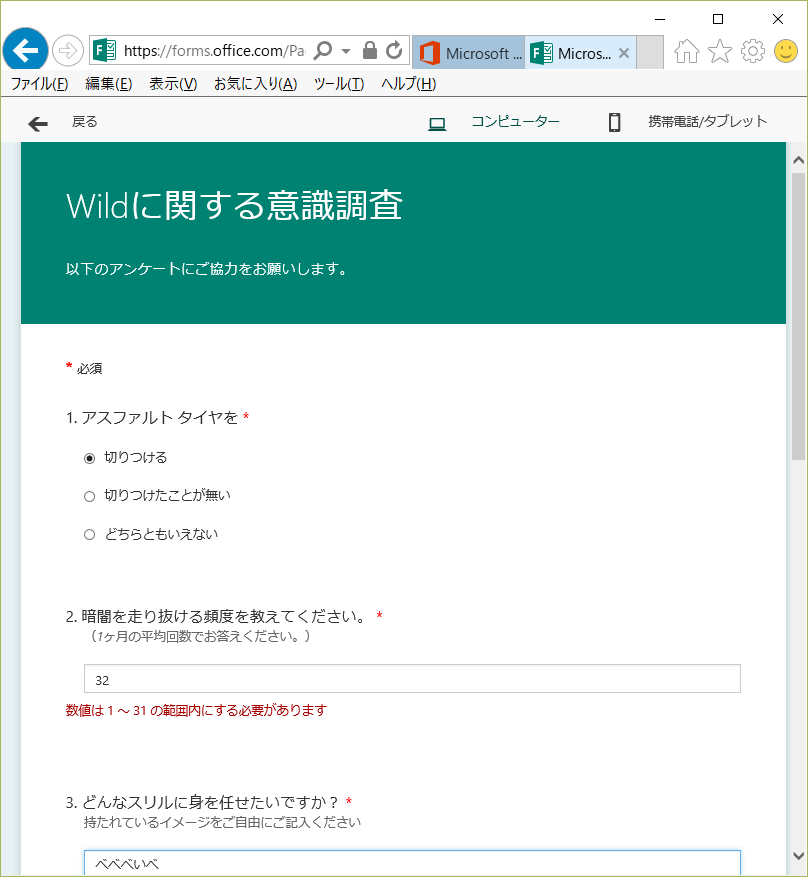Open the ツール(T) menu
The height and width of the screenshot is (877, 808).
pyautogui.click(x=339, y=84)
